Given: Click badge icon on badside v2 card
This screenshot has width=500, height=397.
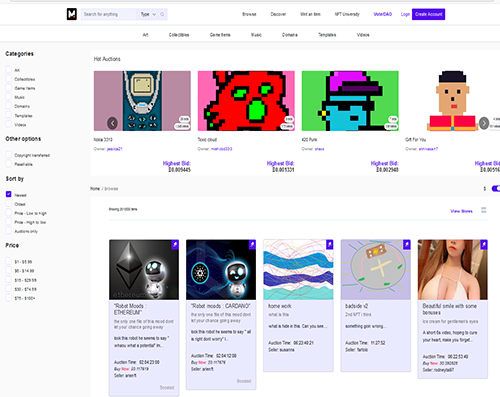Looking at the screenshot, I should [407, 245].
